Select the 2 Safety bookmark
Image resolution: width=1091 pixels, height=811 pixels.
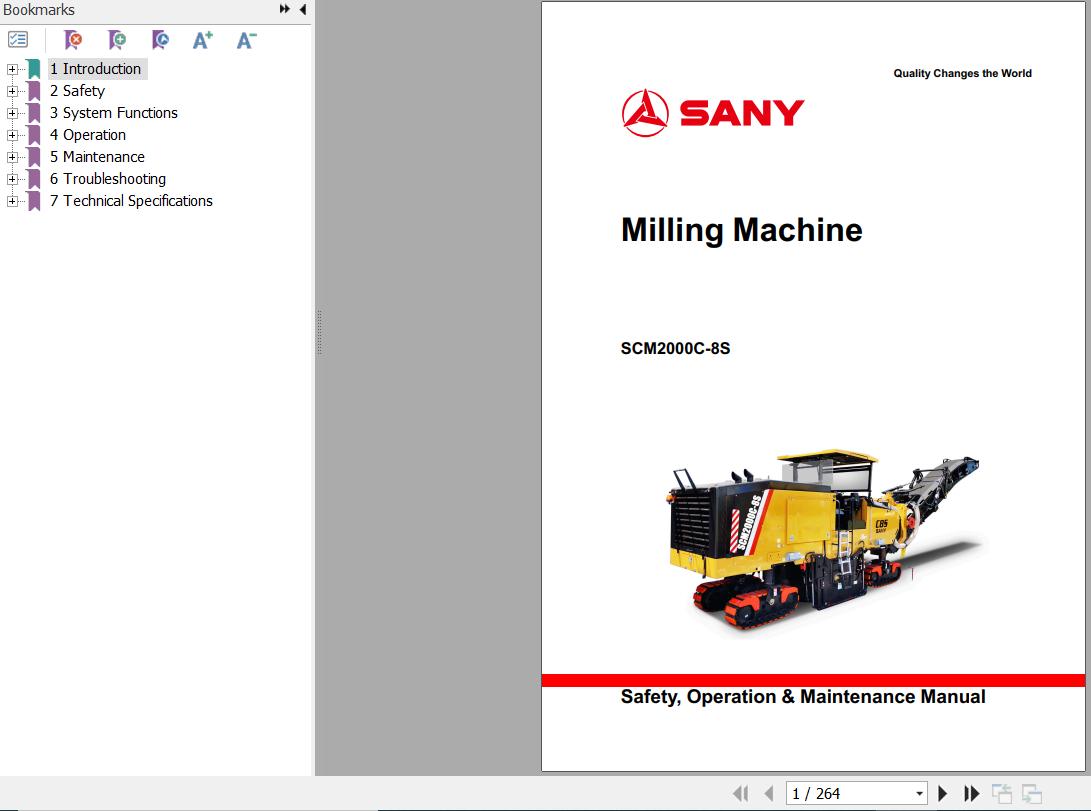[x=77, y=91]
